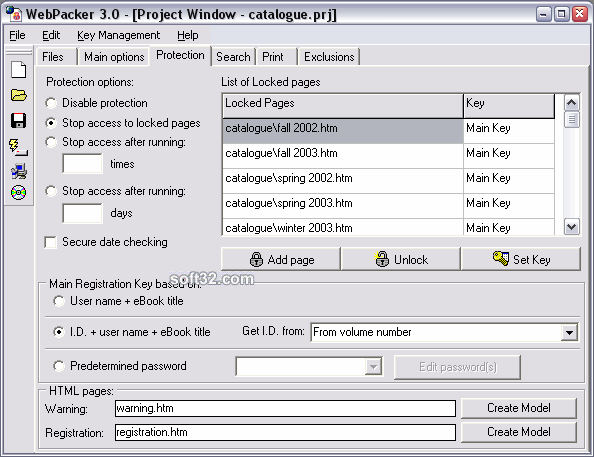Select catalogue\spring 2002.htm row
Screen dimensions: 594x457
click(343, 181)
